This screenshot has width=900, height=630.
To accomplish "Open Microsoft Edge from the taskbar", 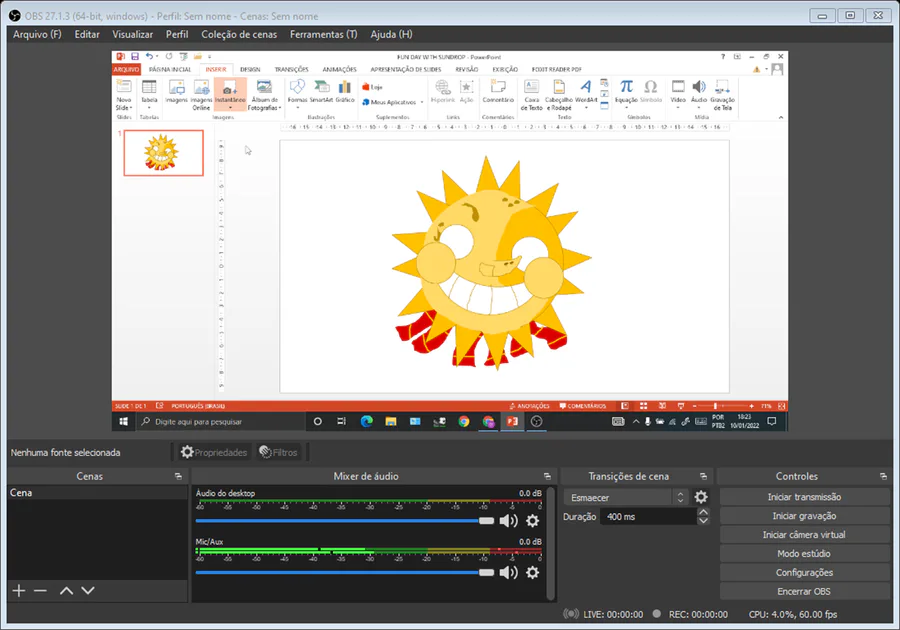I will coord(366,422).
